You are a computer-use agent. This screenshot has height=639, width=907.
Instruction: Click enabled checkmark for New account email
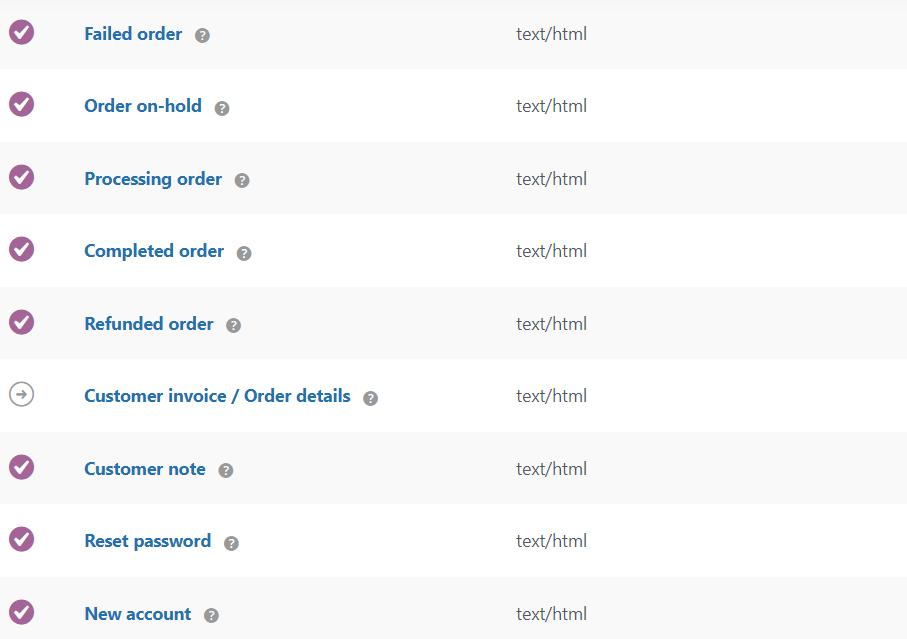[21, 612]
